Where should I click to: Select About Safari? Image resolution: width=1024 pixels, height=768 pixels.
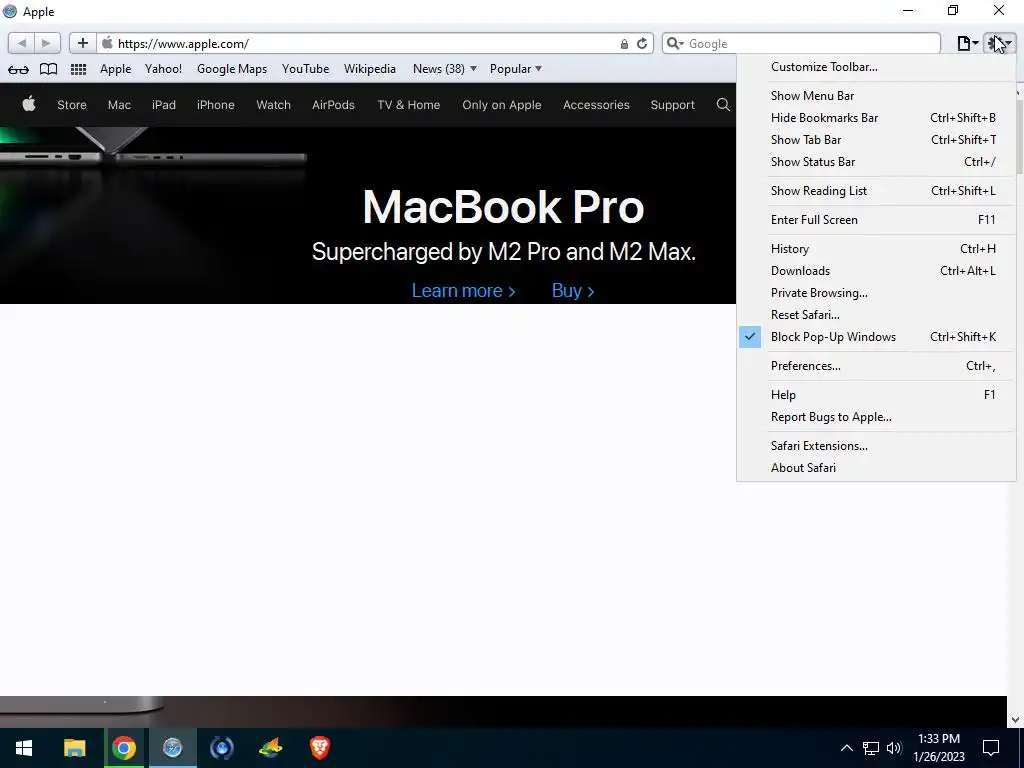pyautogui.click(x=876, y=468)
